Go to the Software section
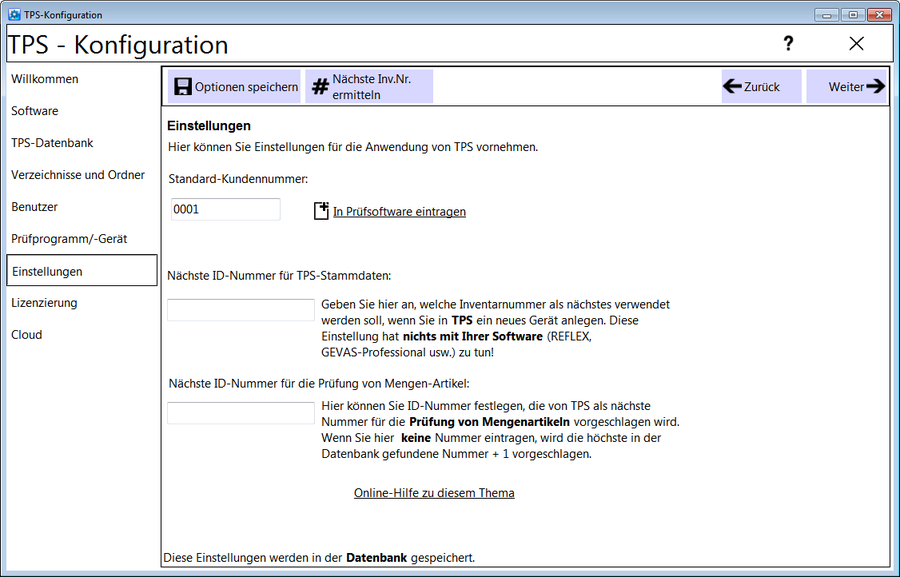This screenshot has width=900, height=577. 34,111
